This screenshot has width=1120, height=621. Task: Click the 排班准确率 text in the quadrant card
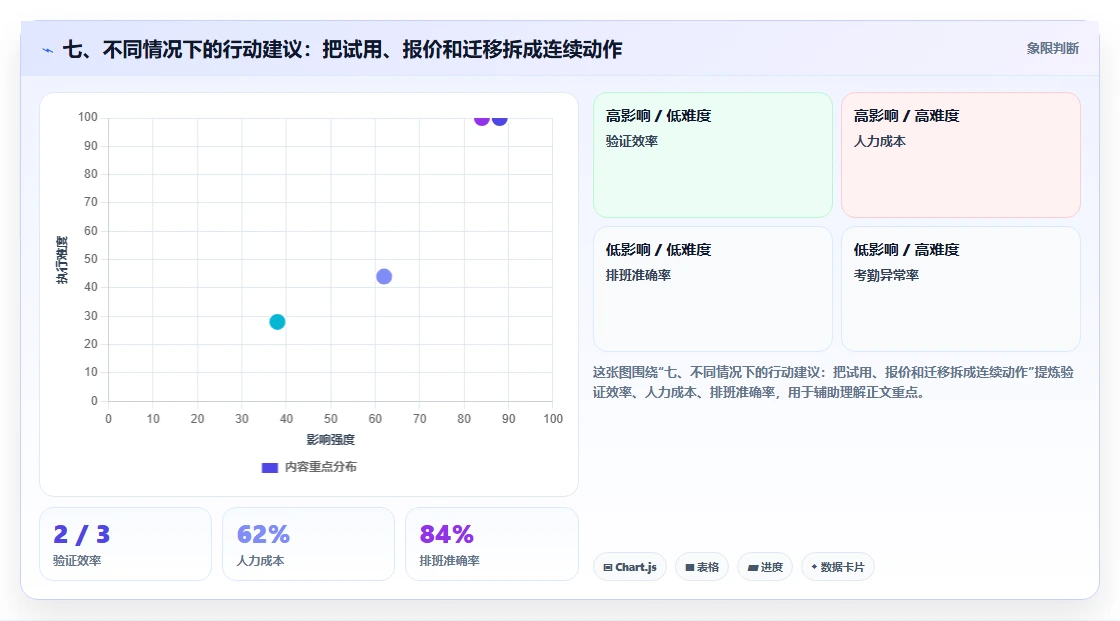(639, 275)
